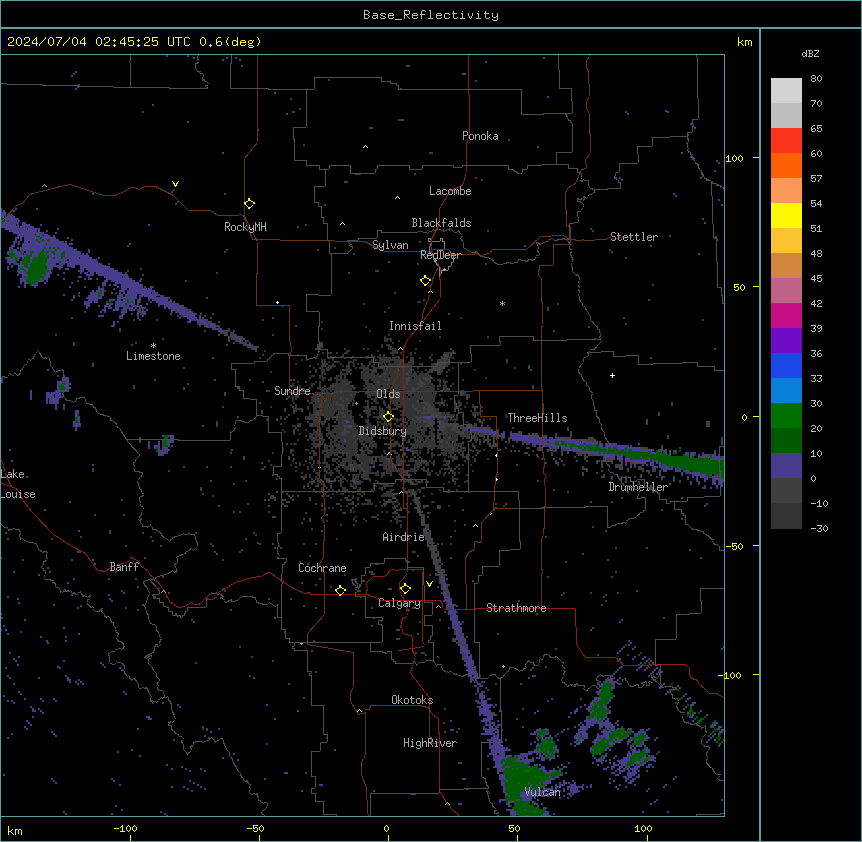
Task: Click the Sylvan label on the map
Action: tap(390, 245)
